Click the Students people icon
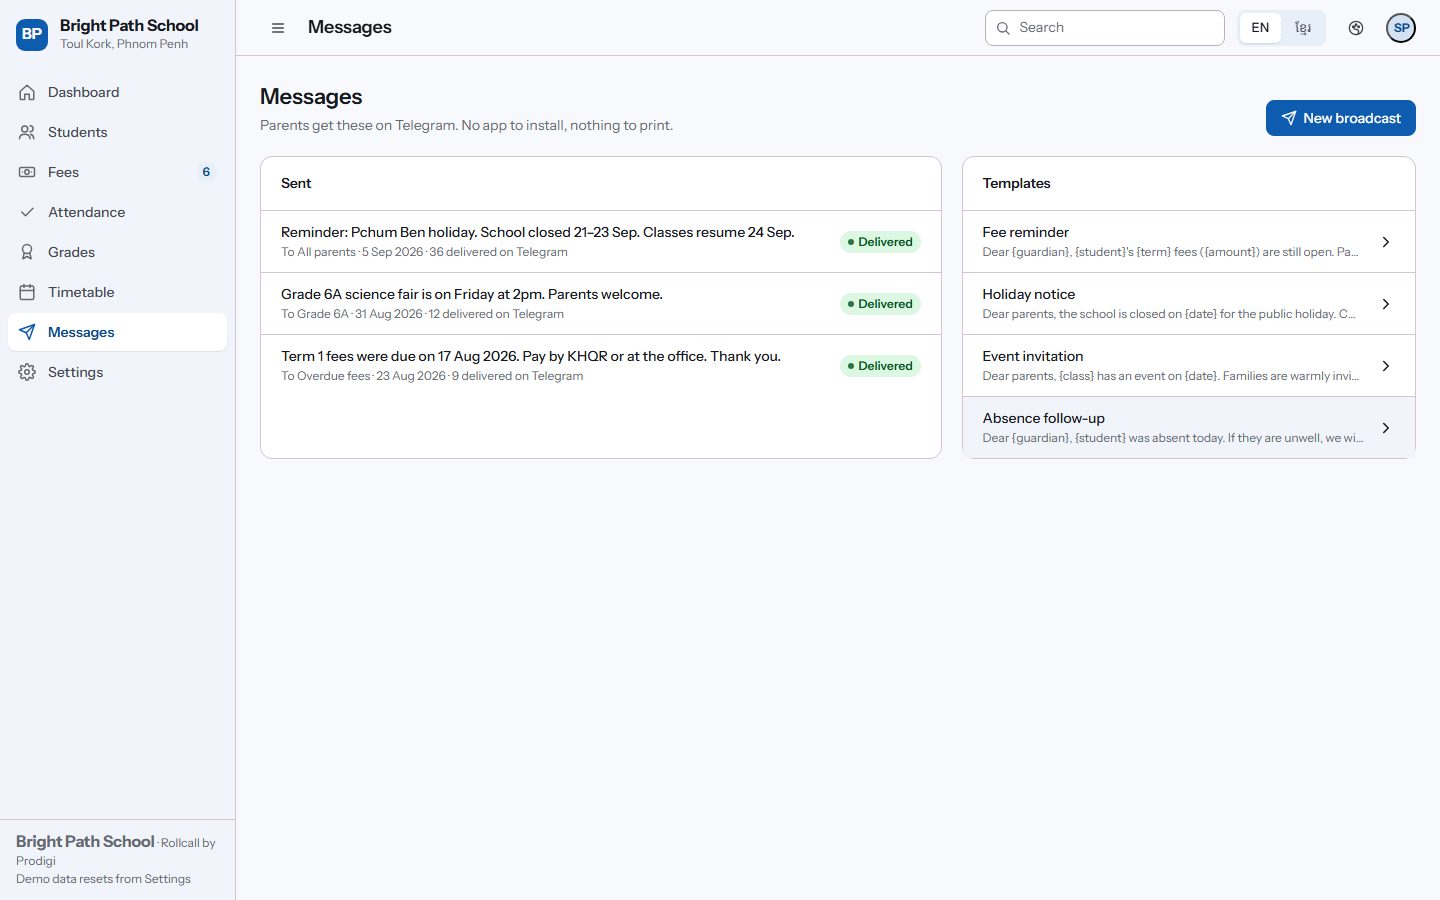This screenshot has width=1440, height=900. [27, 132]
